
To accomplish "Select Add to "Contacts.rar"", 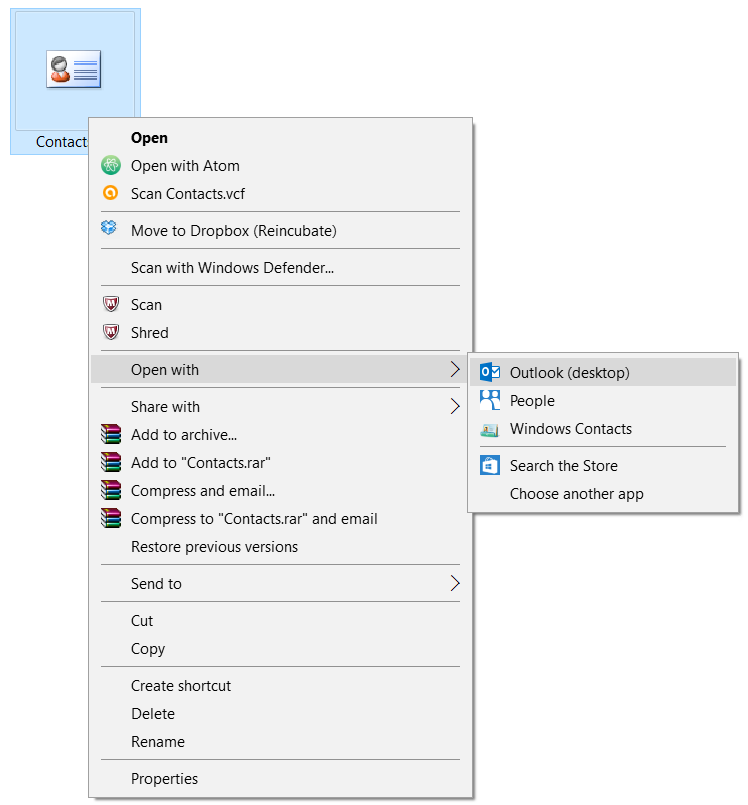I will [x=280, y=462].
